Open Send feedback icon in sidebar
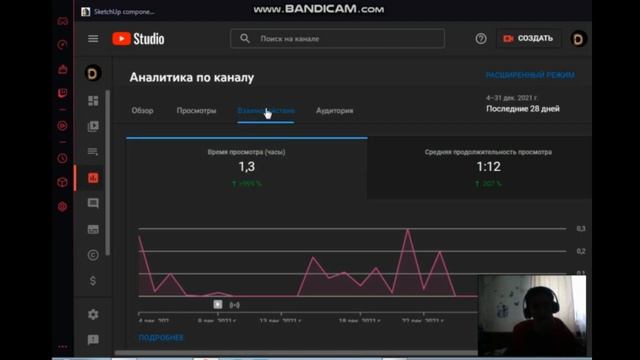The height and width of the screenshot is (360, 640). 93,340
